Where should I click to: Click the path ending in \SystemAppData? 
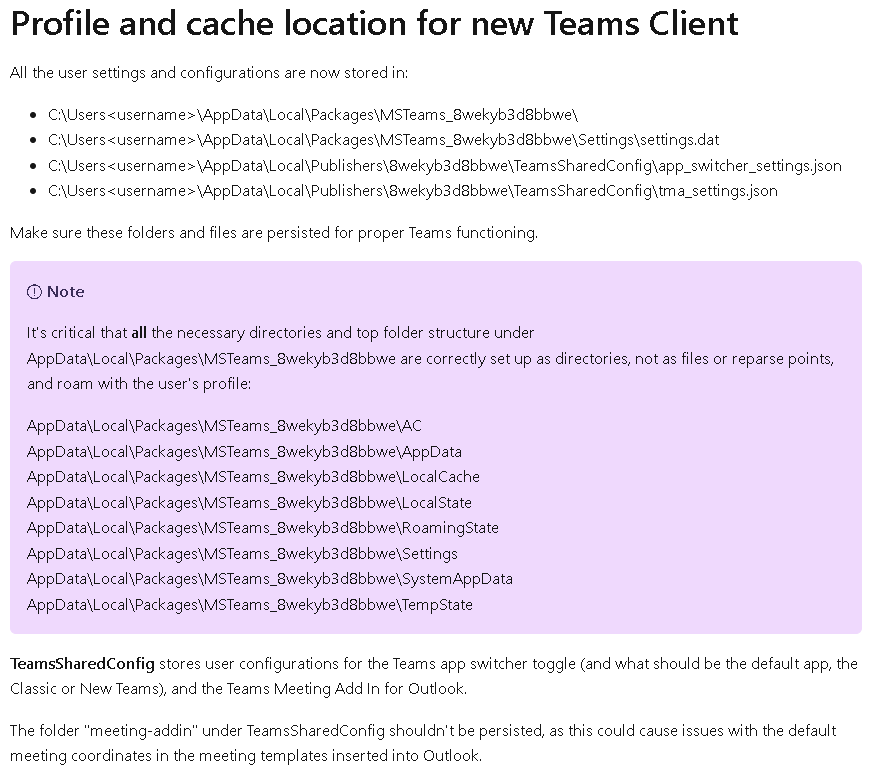269,579
